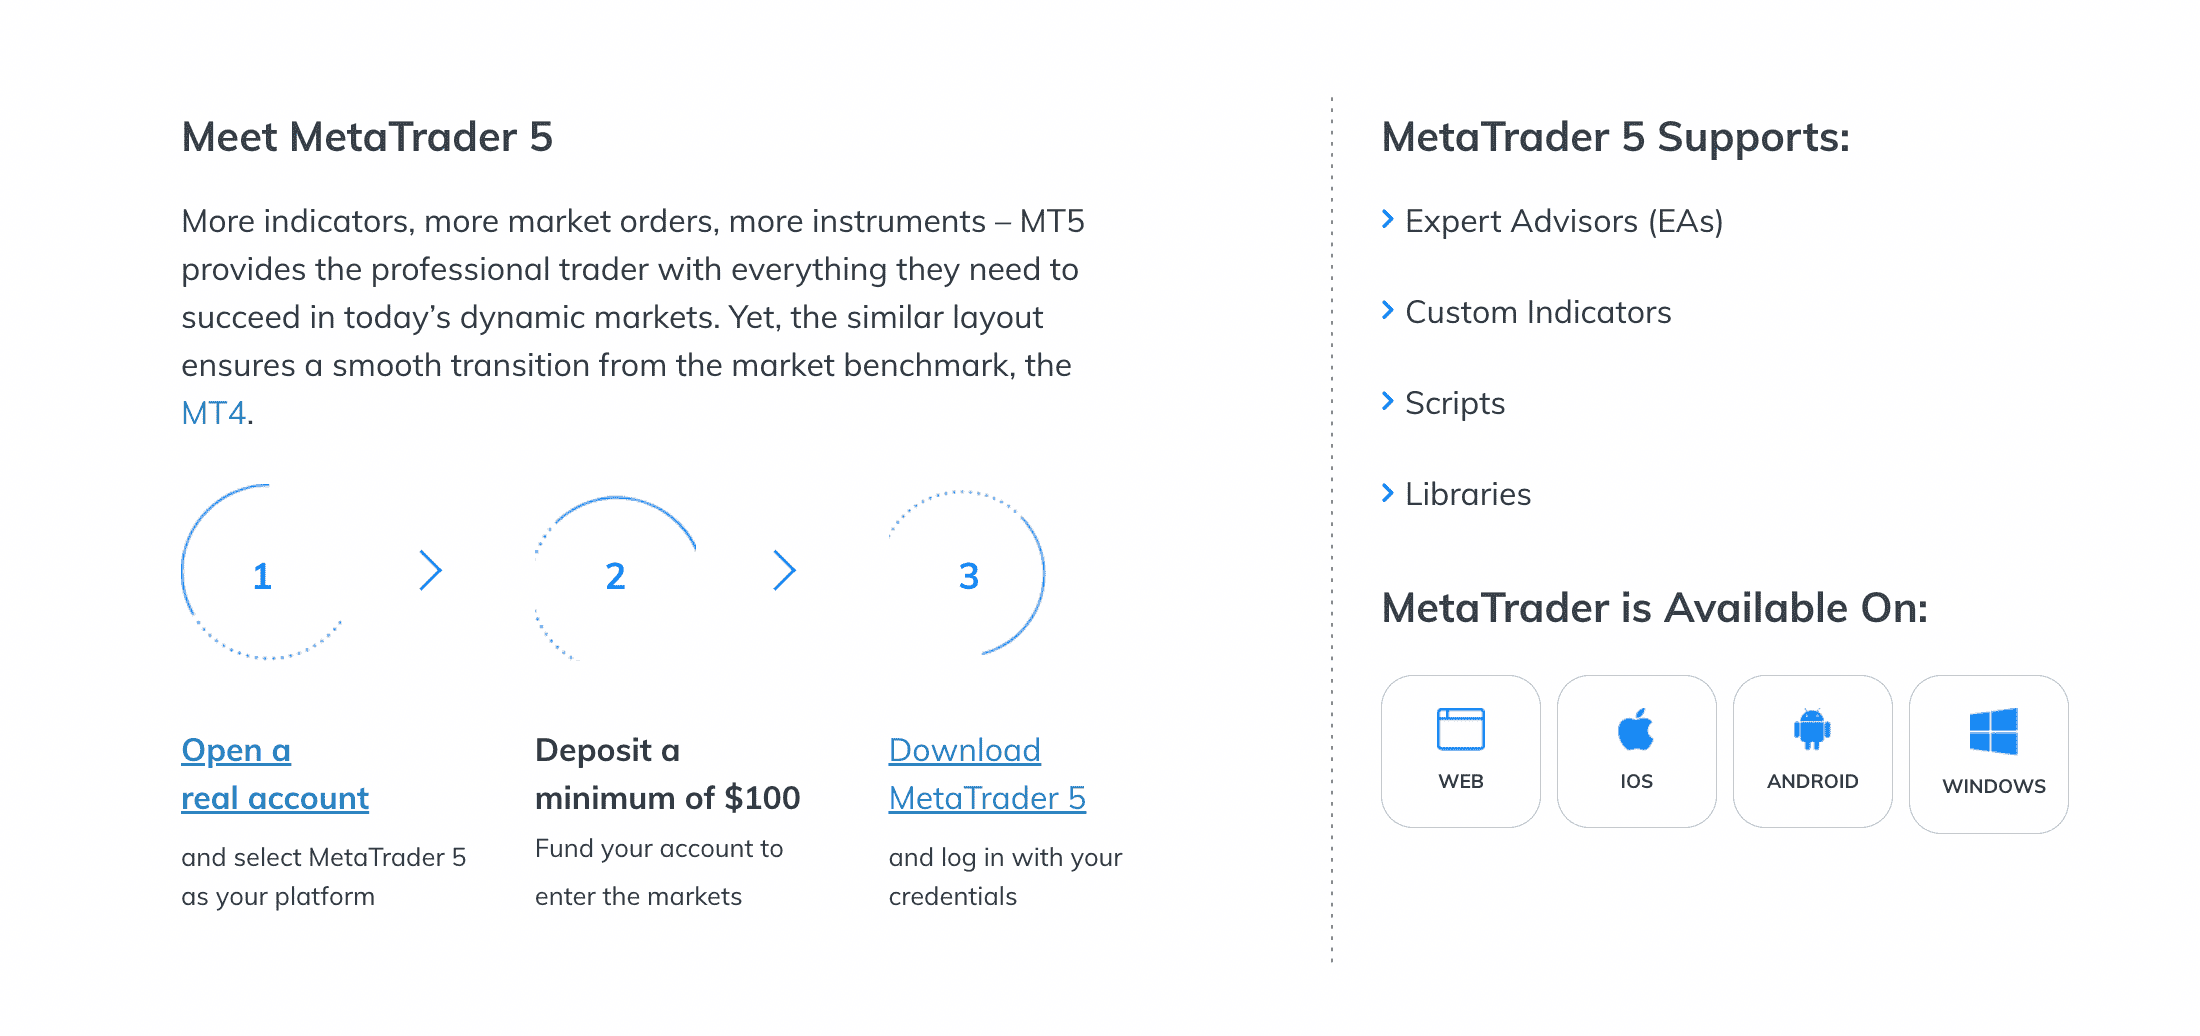Select the iOS Apple logo icon
Screen dimensions: 2200x1036
click(1636, 729)
